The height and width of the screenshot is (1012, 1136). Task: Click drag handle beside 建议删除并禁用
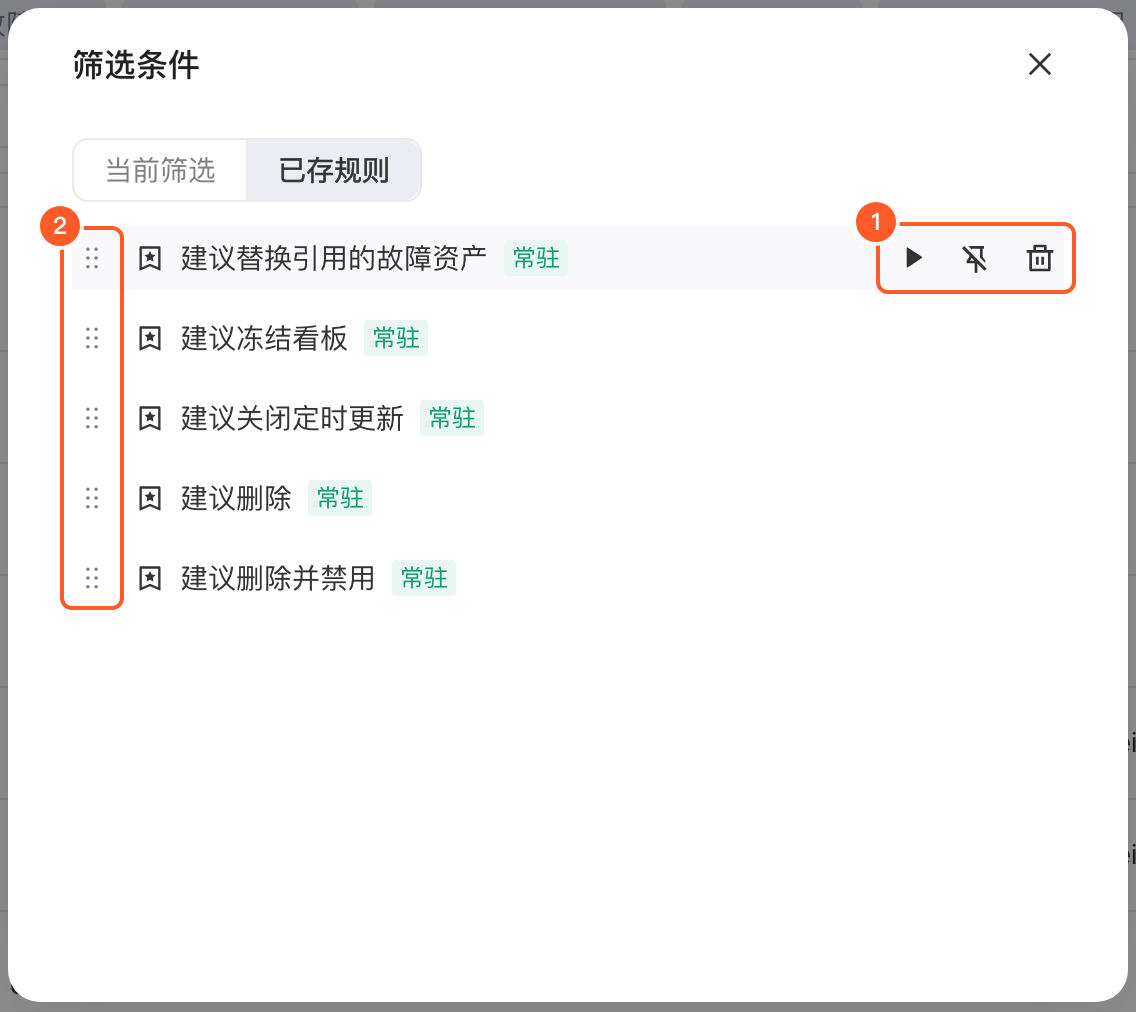[92, 578]
